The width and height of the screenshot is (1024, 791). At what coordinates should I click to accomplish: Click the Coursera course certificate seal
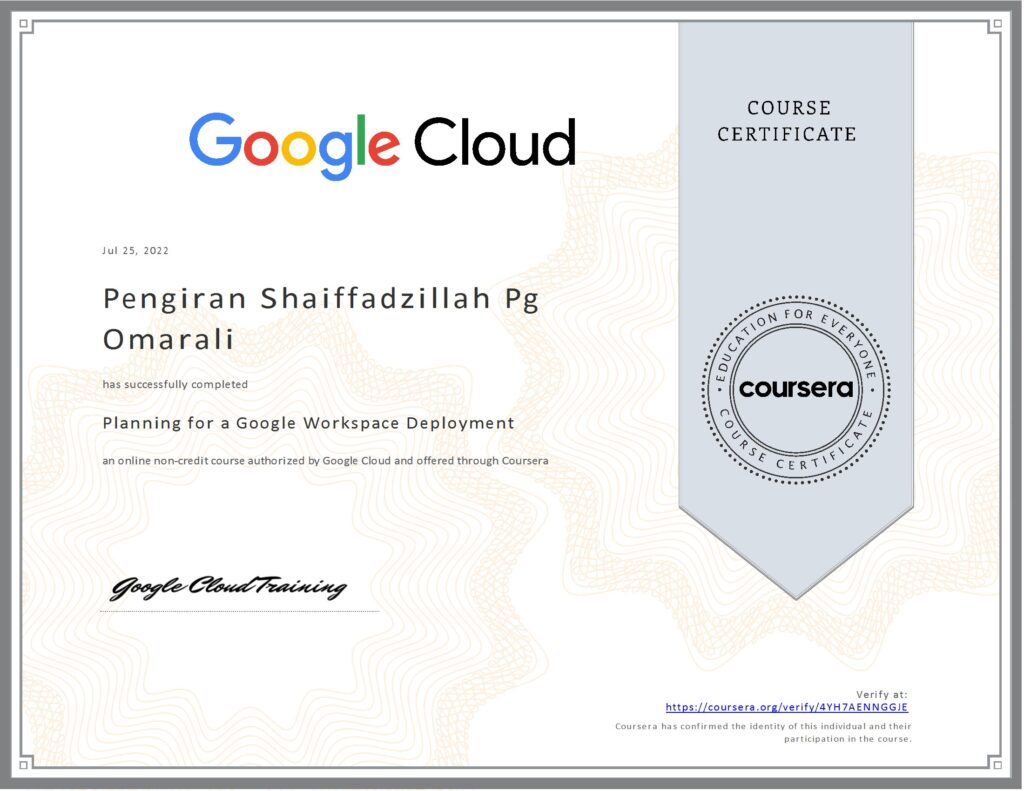(x=796, y=390)
